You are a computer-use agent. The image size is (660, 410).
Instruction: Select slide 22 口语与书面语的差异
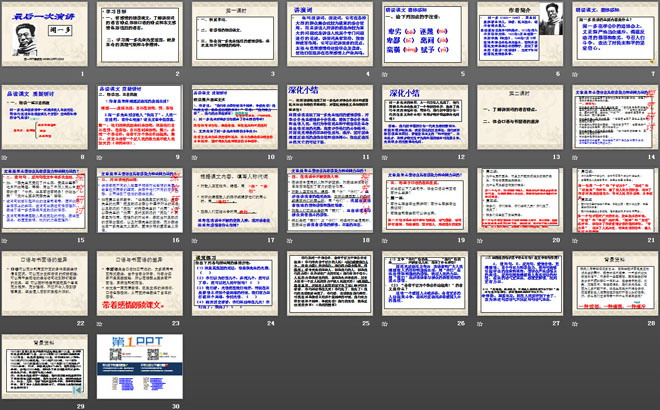46,287
